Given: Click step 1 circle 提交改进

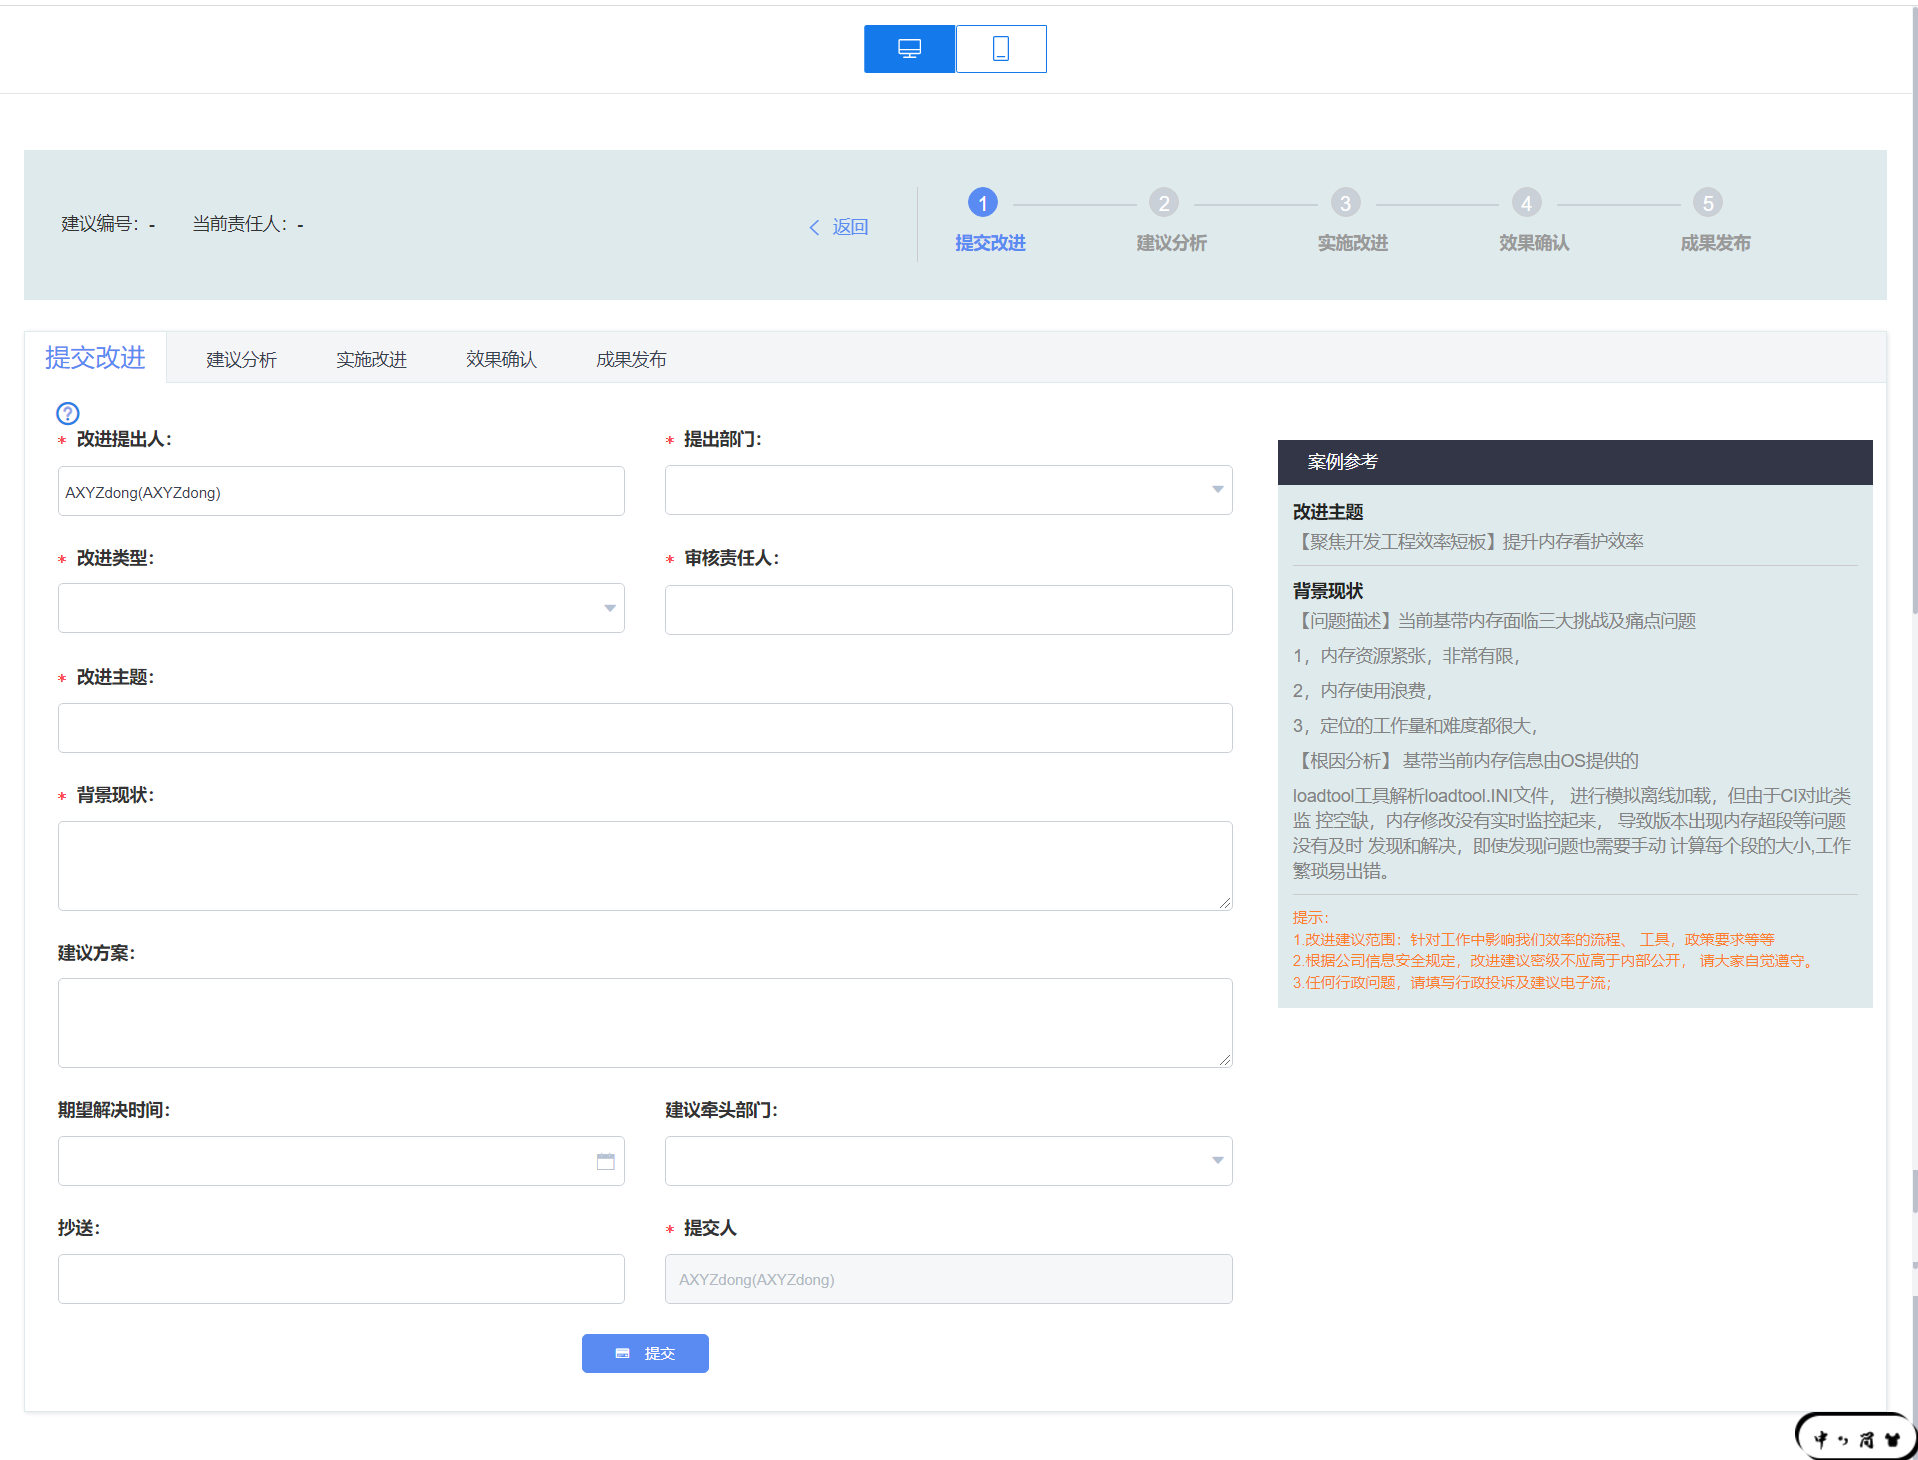Looking at the screenshot, I should 983,203.
